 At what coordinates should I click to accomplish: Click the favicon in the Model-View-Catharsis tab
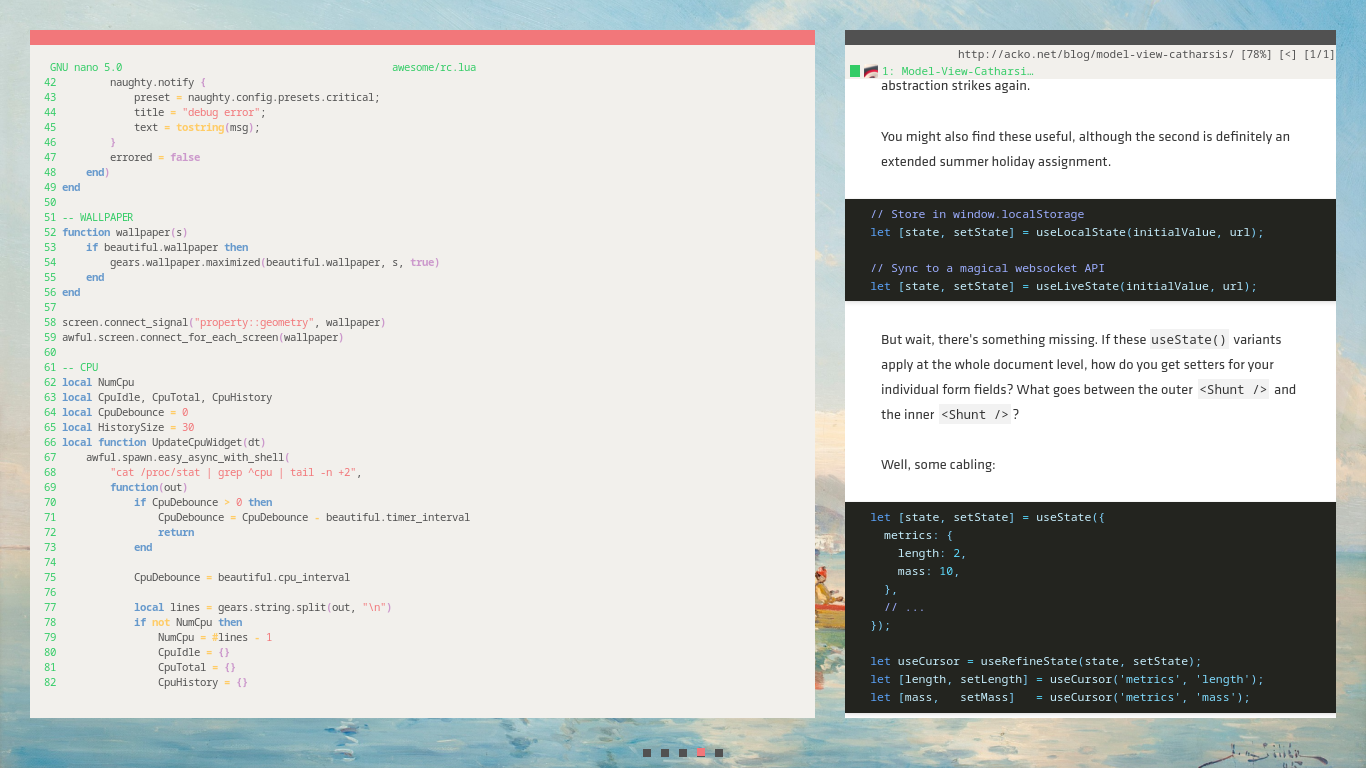click(870, 72)
